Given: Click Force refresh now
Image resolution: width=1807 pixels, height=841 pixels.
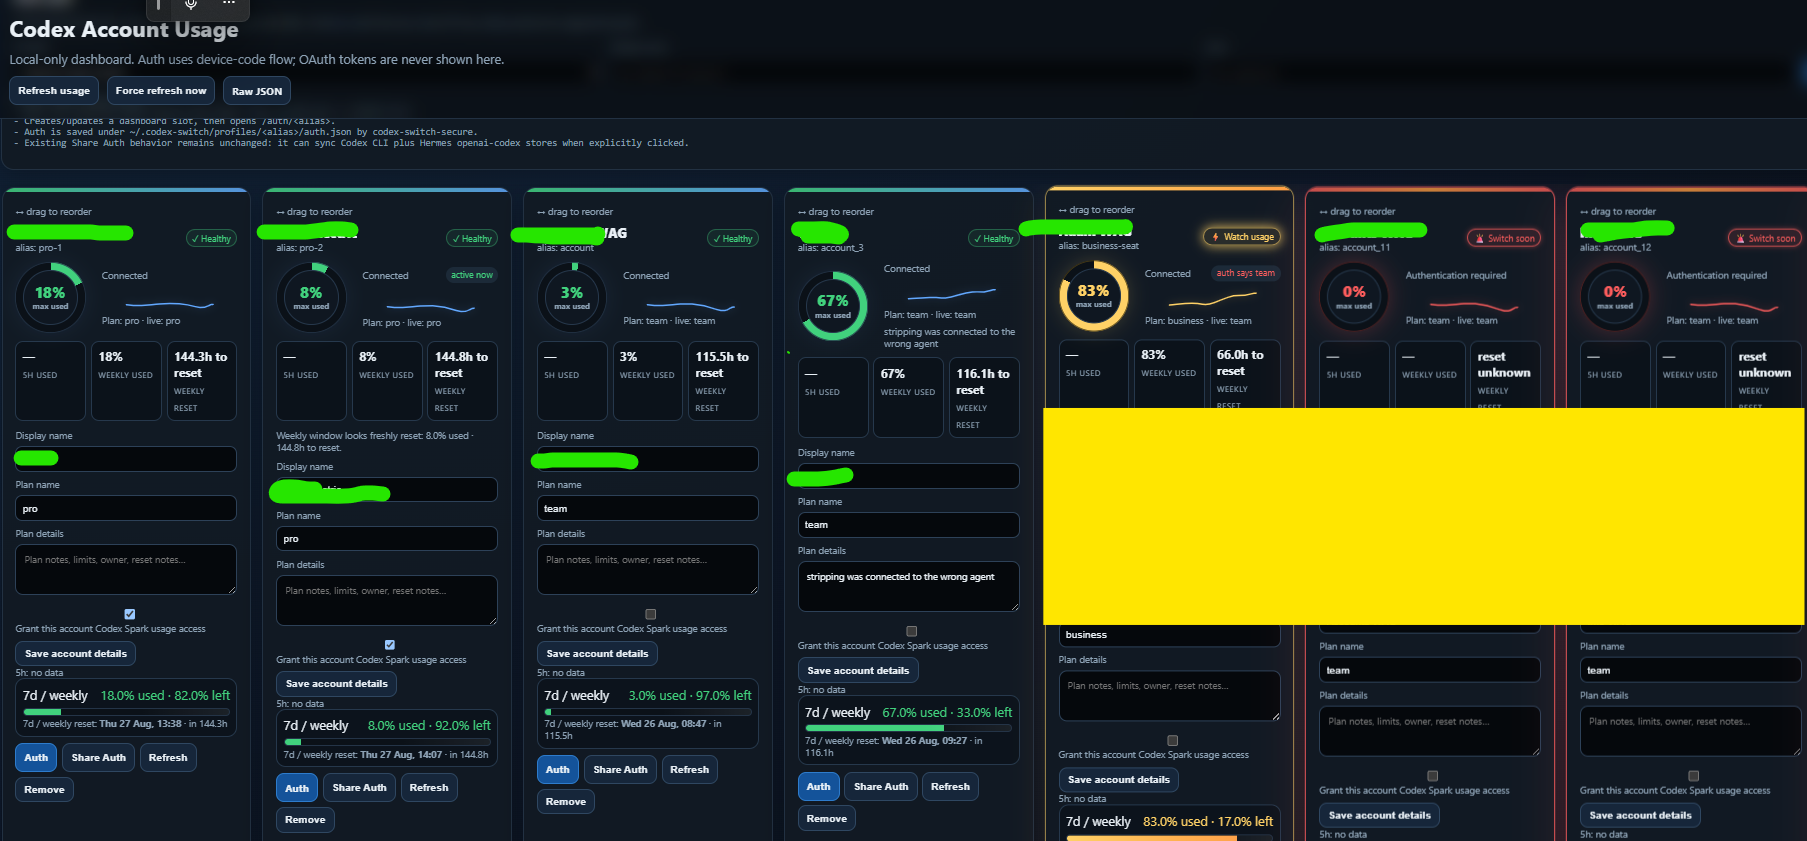Looking at the screenshot, I should coord(161,91).
